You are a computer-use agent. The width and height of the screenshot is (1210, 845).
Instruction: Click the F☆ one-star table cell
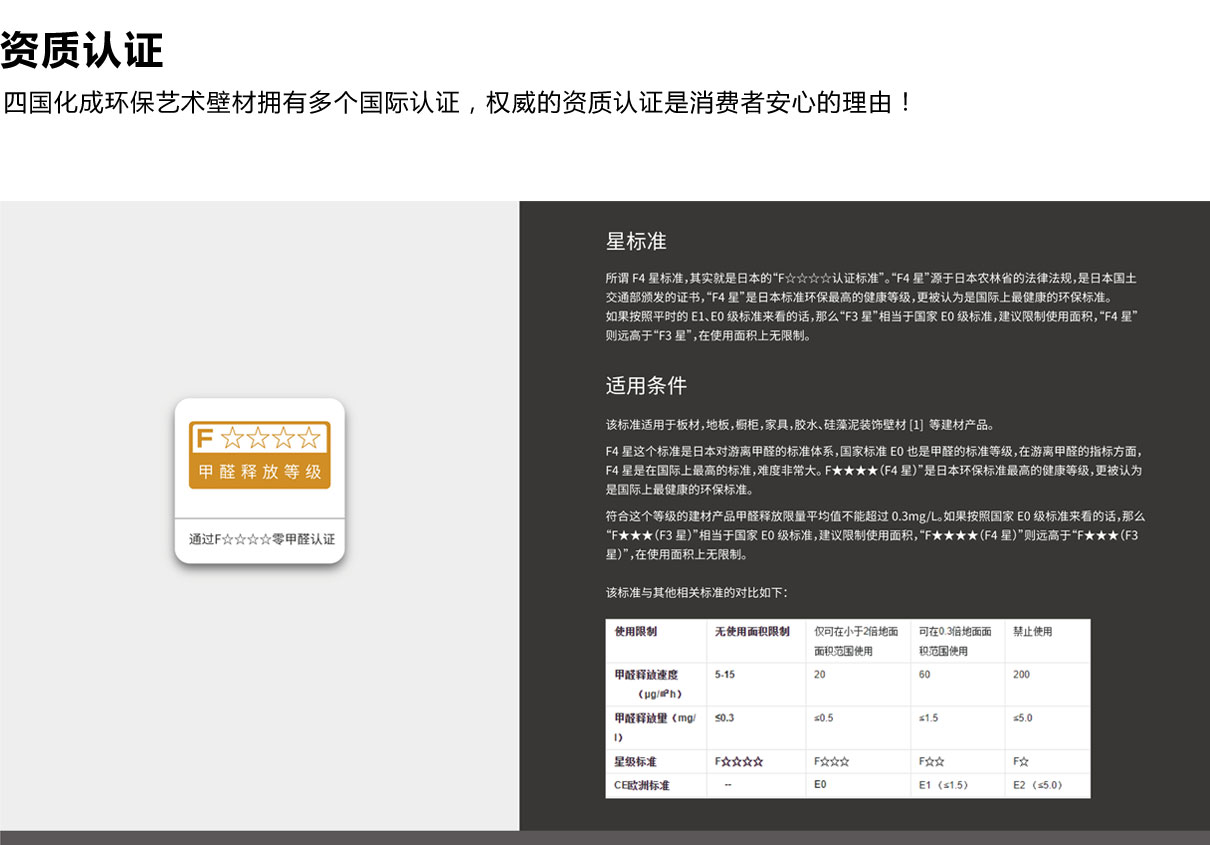pyautogui.click(x=1020, y=762)
